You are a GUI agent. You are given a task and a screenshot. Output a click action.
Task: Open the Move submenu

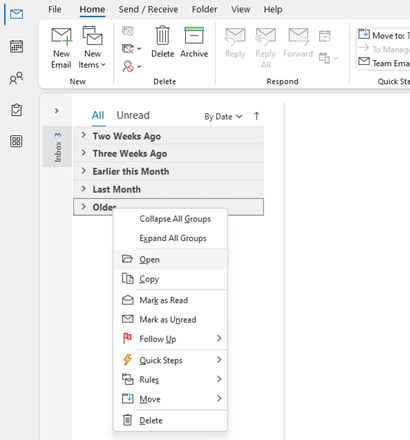click(x=171, y=399)
